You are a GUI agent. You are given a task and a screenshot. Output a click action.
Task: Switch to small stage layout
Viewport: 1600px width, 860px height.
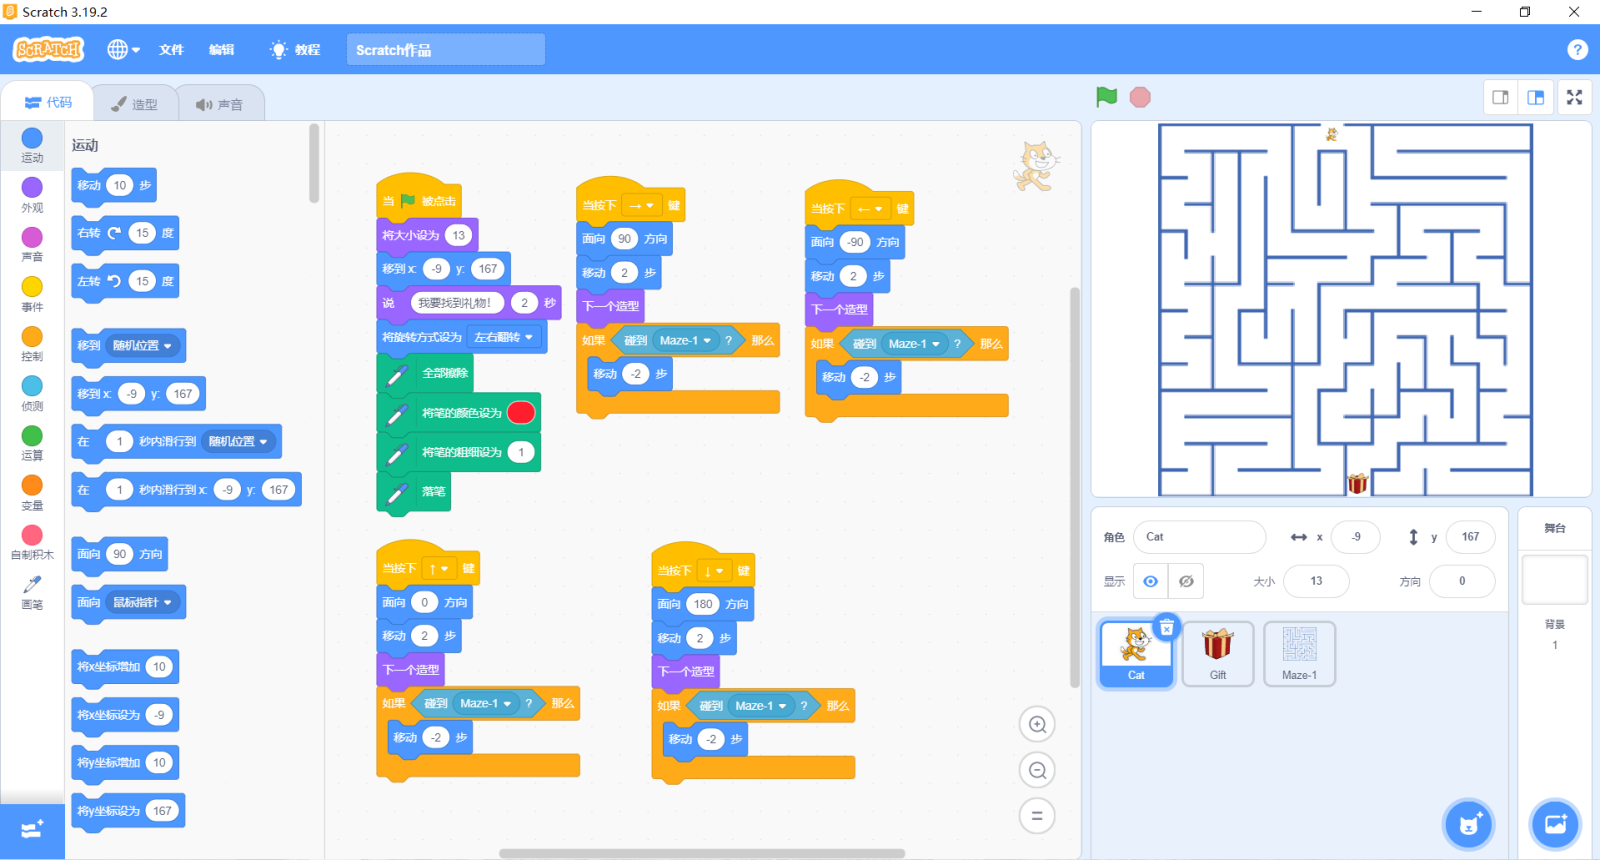coord(1500,97)
